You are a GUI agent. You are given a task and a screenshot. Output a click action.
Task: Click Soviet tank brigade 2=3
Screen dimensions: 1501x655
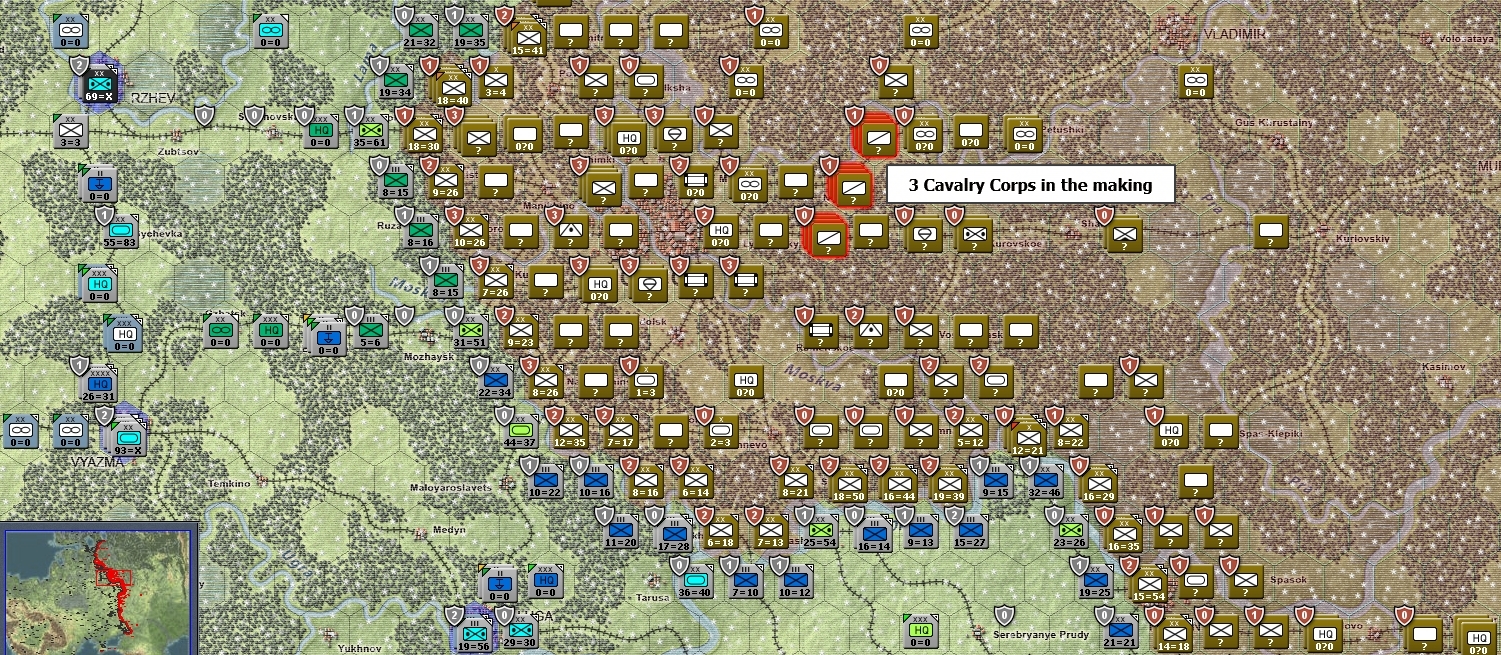(720, 430)
